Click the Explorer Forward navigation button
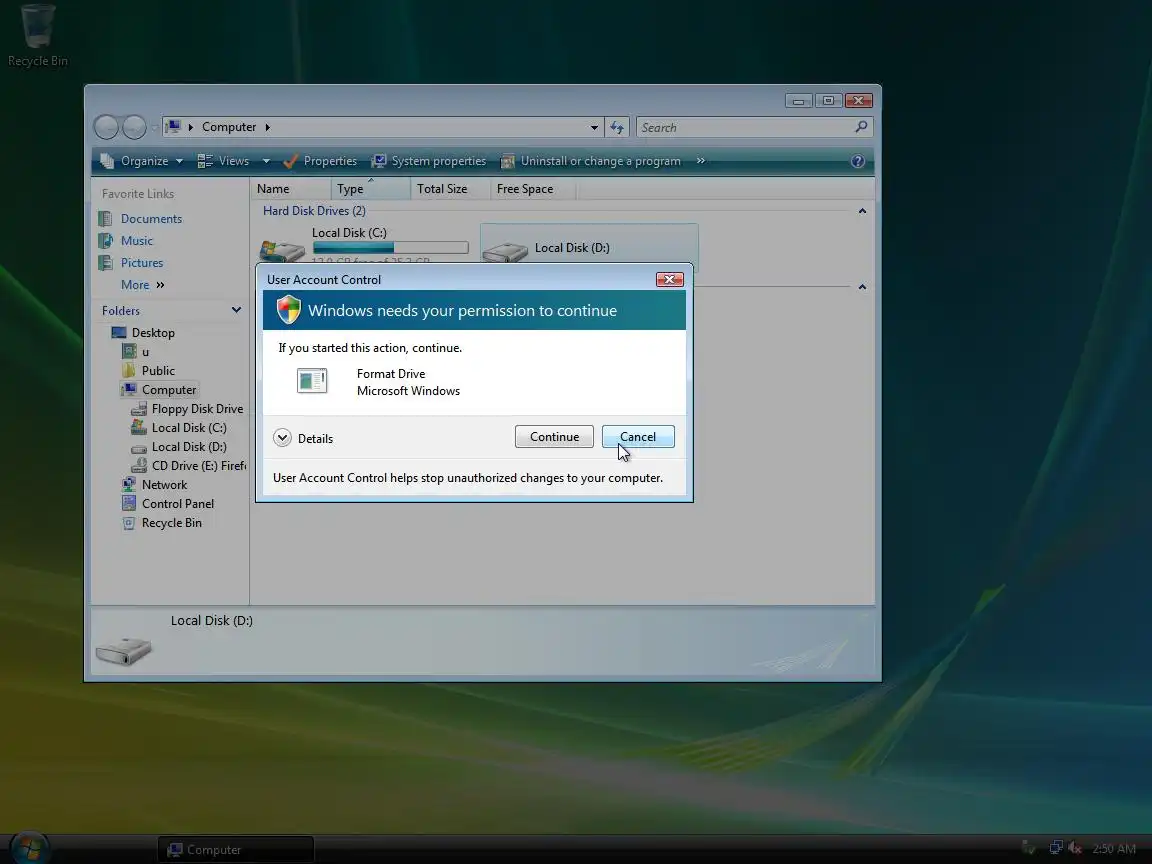1152x864 pixels. click(x=134, y=127)
